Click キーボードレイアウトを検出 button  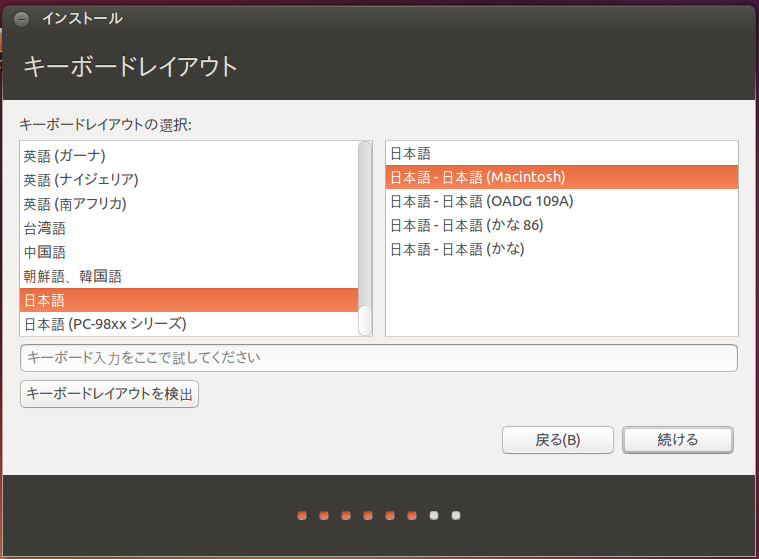109,394
